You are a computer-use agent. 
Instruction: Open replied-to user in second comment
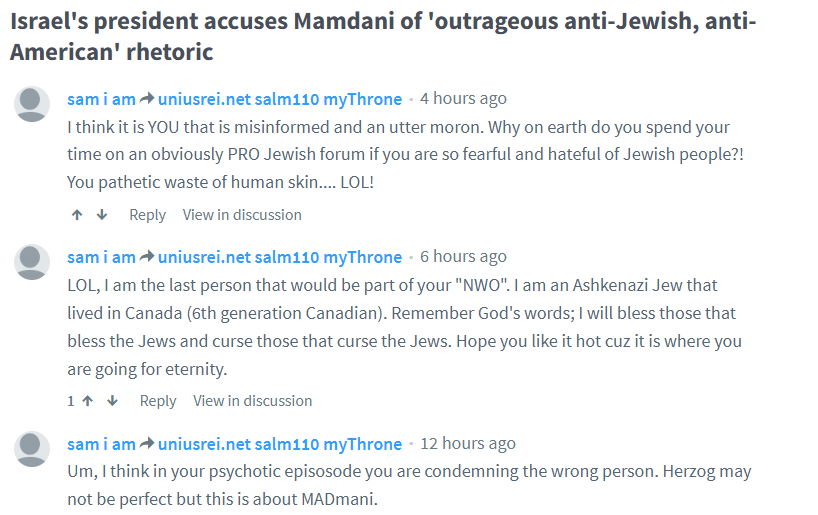280,257
